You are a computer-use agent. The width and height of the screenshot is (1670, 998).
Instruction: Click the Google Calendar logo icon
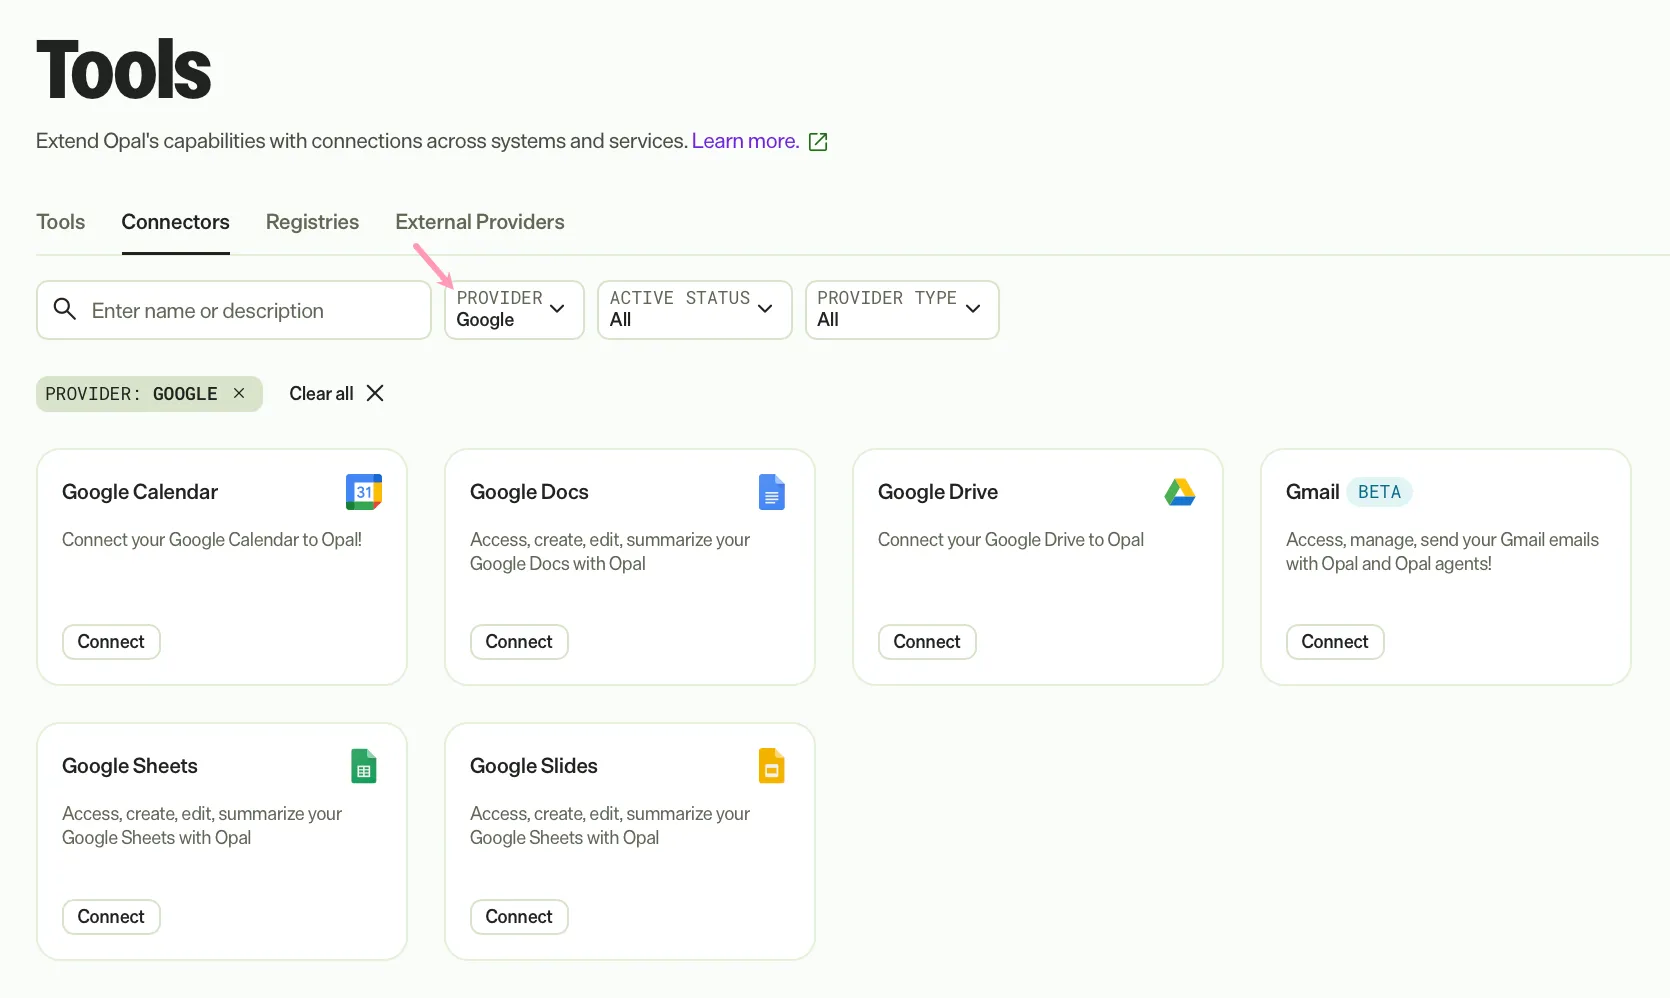364,492
